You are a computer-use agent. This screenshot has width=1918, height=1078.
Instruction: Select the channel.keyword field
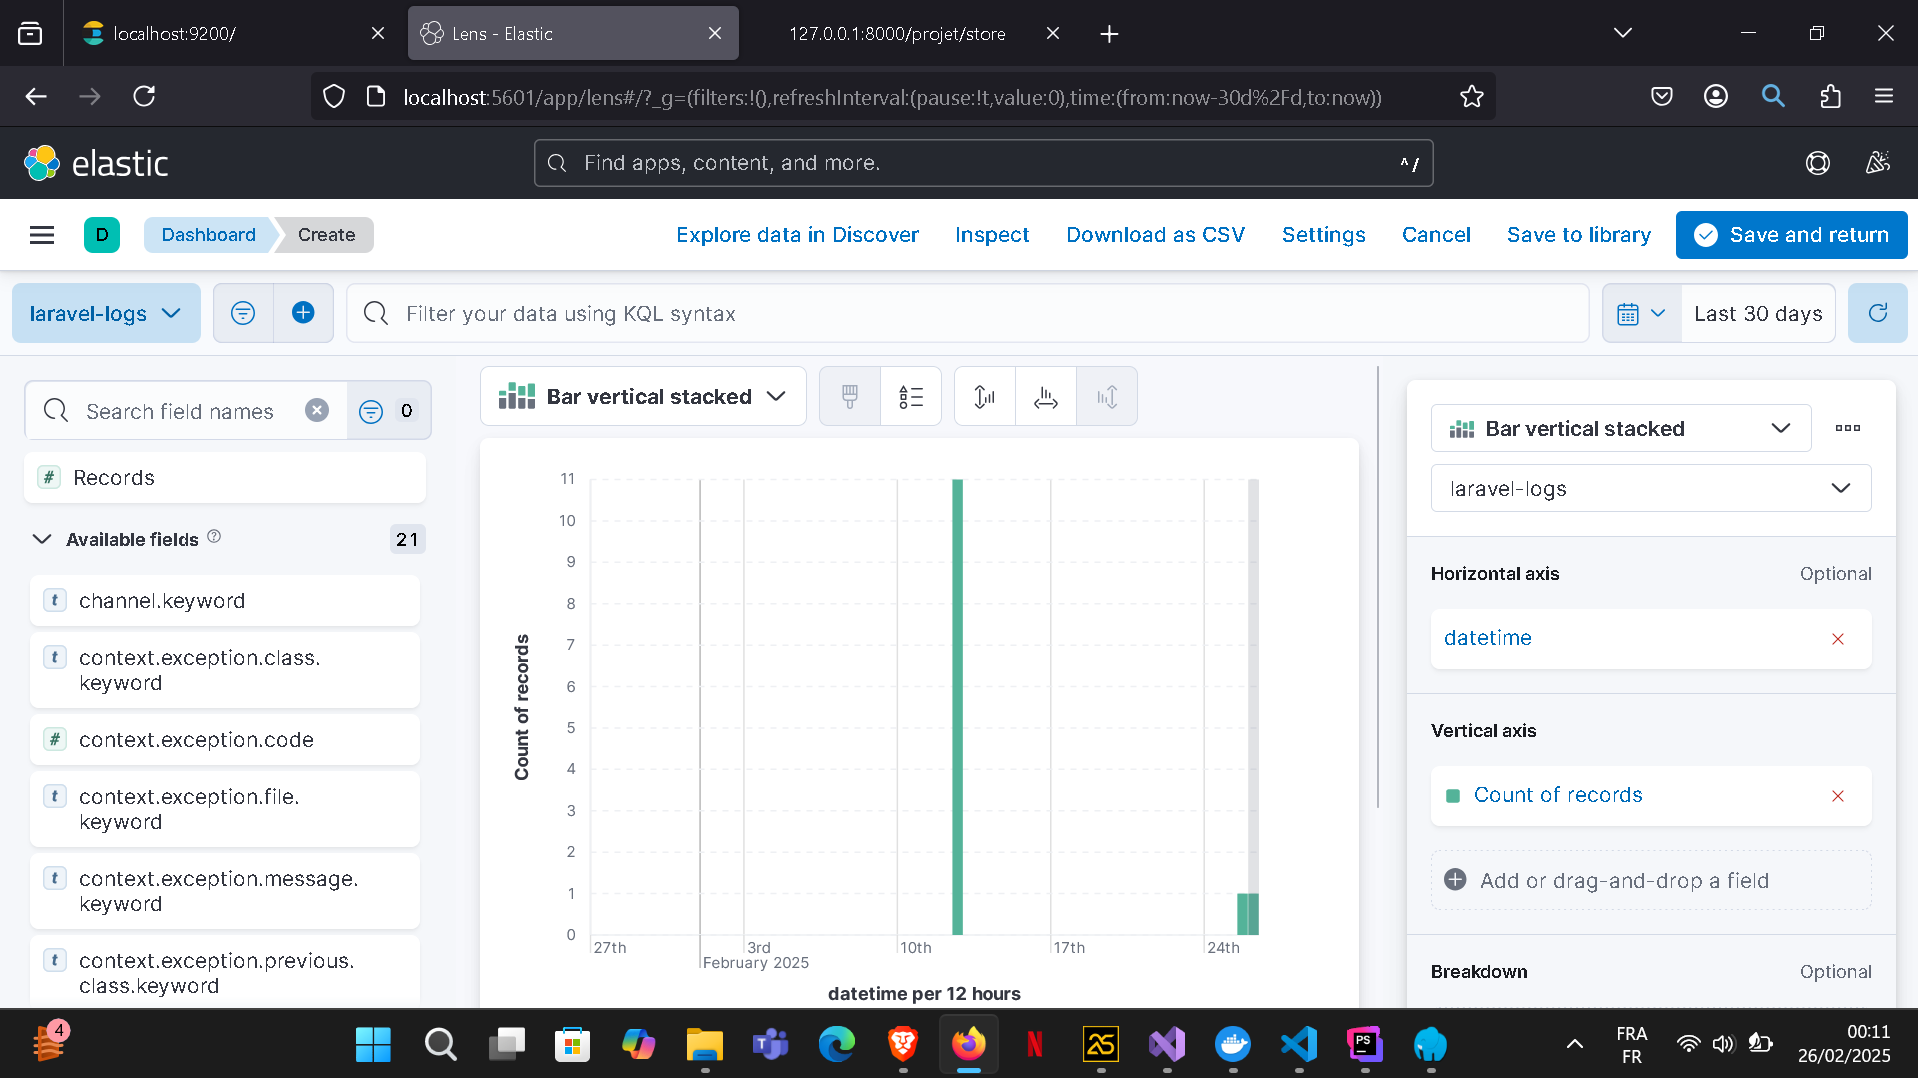pyautogui.click(x=225, y=601)
